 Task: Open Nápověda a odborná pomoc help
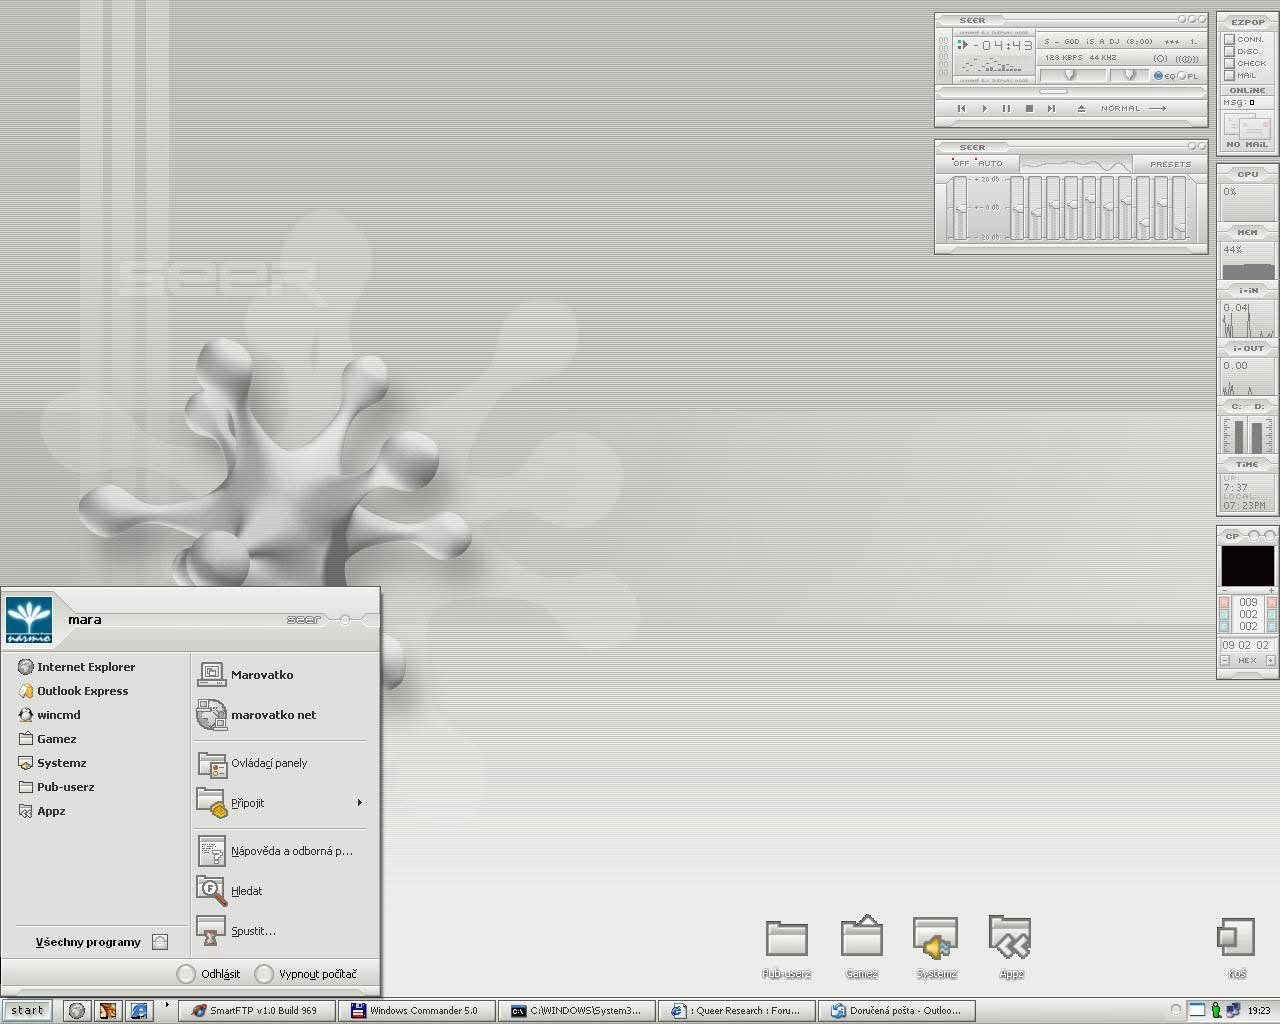click(x=276, y=851)
